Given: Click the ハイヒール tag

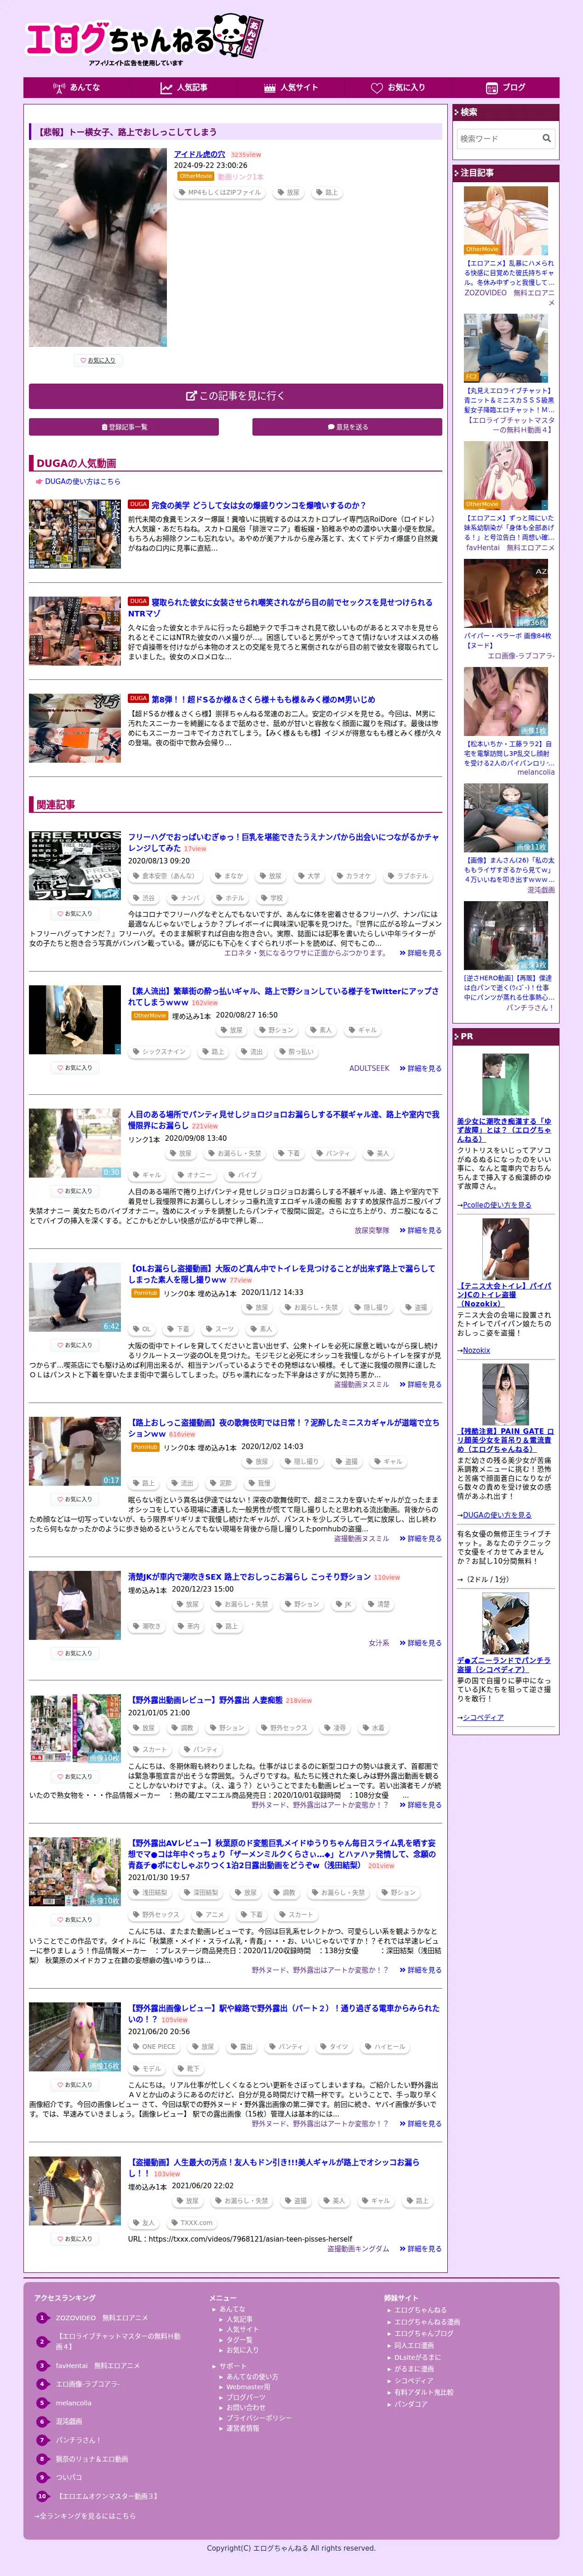Looking at the screenshot, I should 385,2047.
